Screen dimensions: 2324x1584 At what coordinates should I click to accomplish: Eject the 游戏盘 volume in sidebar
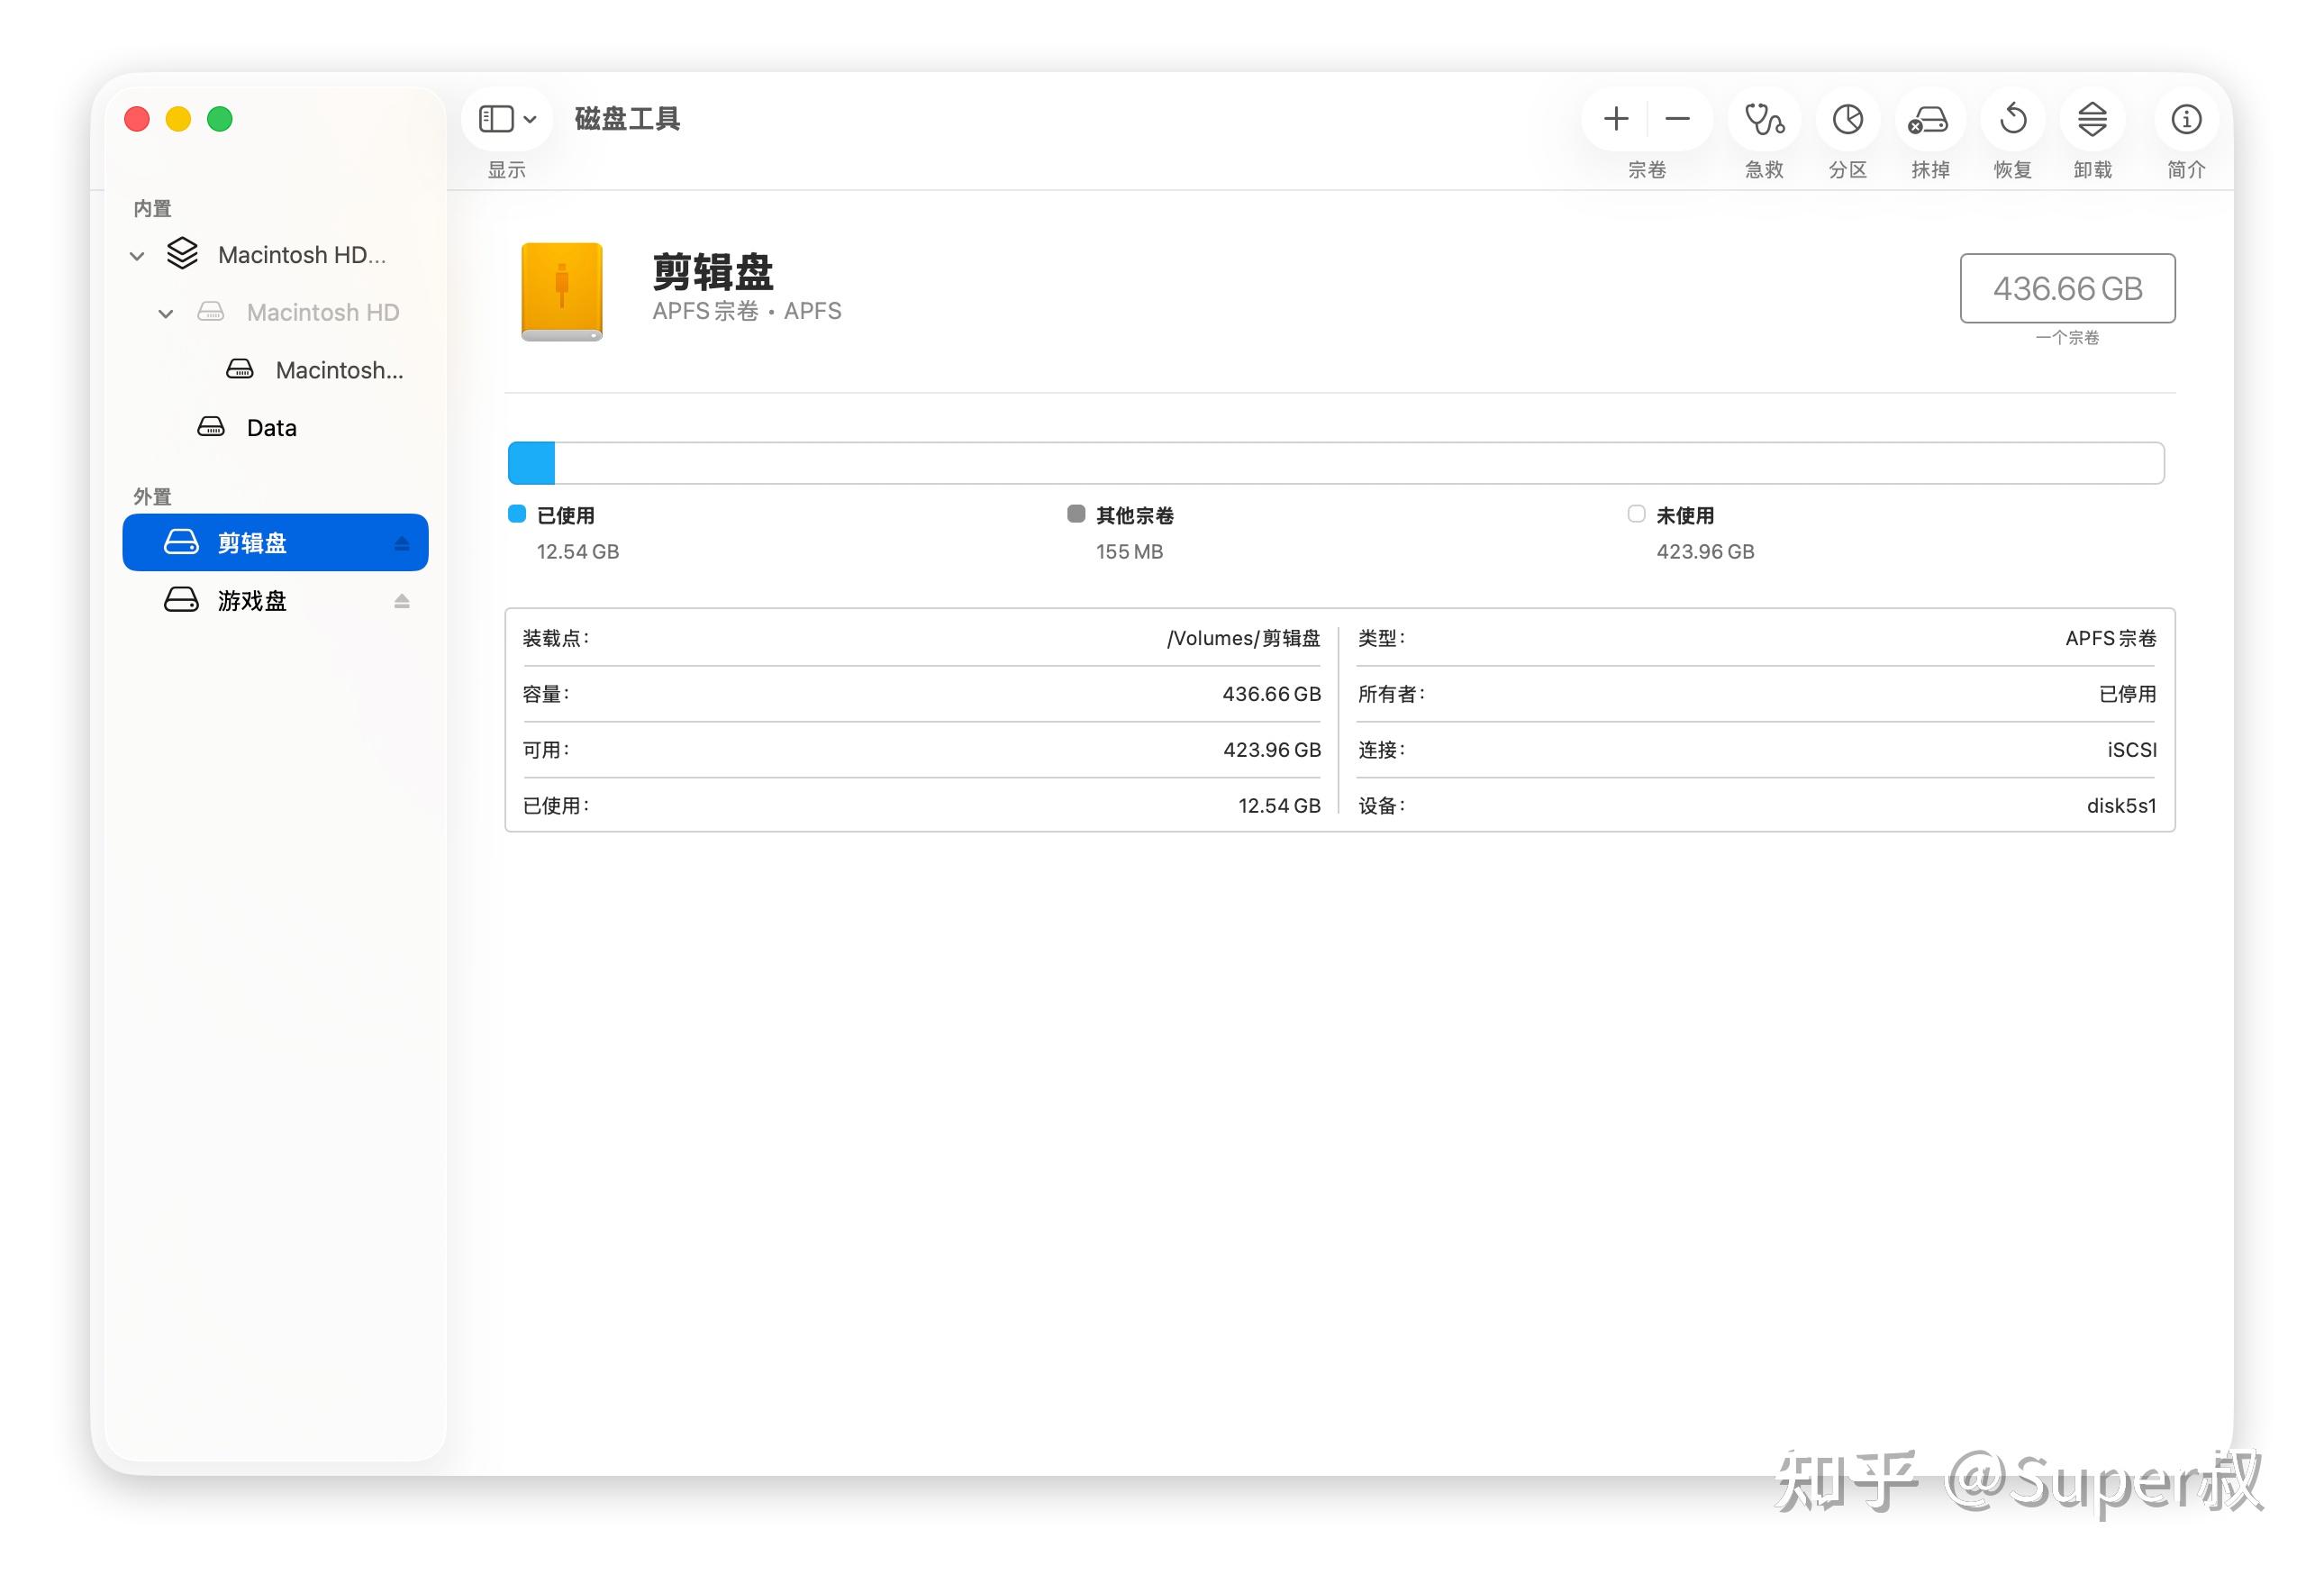point(402,601)
